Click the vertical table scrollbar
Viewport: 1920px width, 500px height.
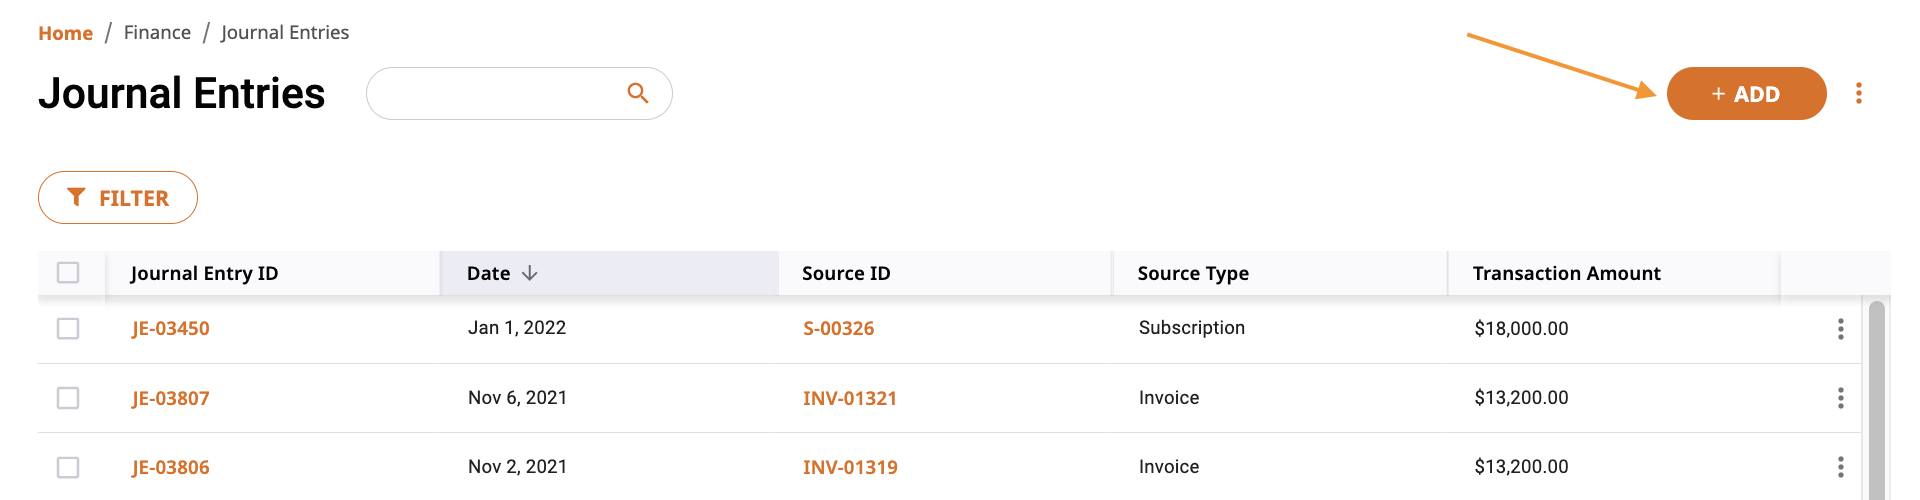(x=1876, y=400)
